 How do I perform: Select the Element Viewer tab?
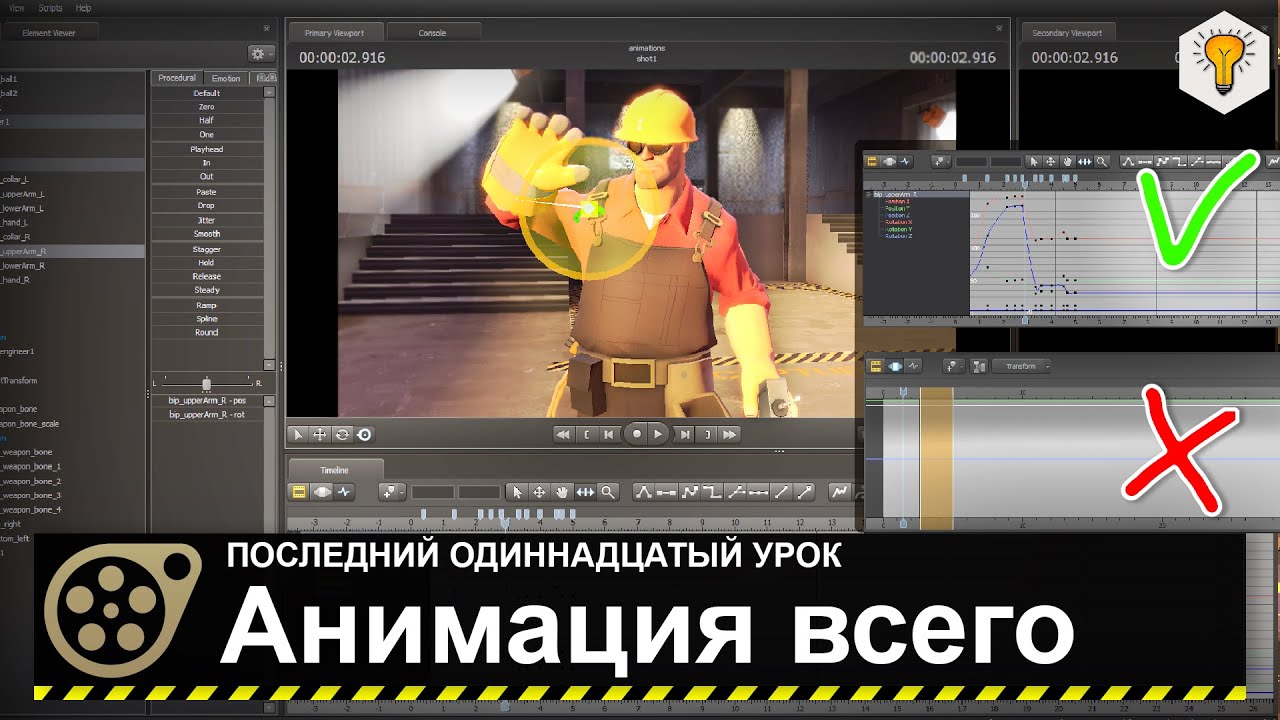click(x=48, y=33)
